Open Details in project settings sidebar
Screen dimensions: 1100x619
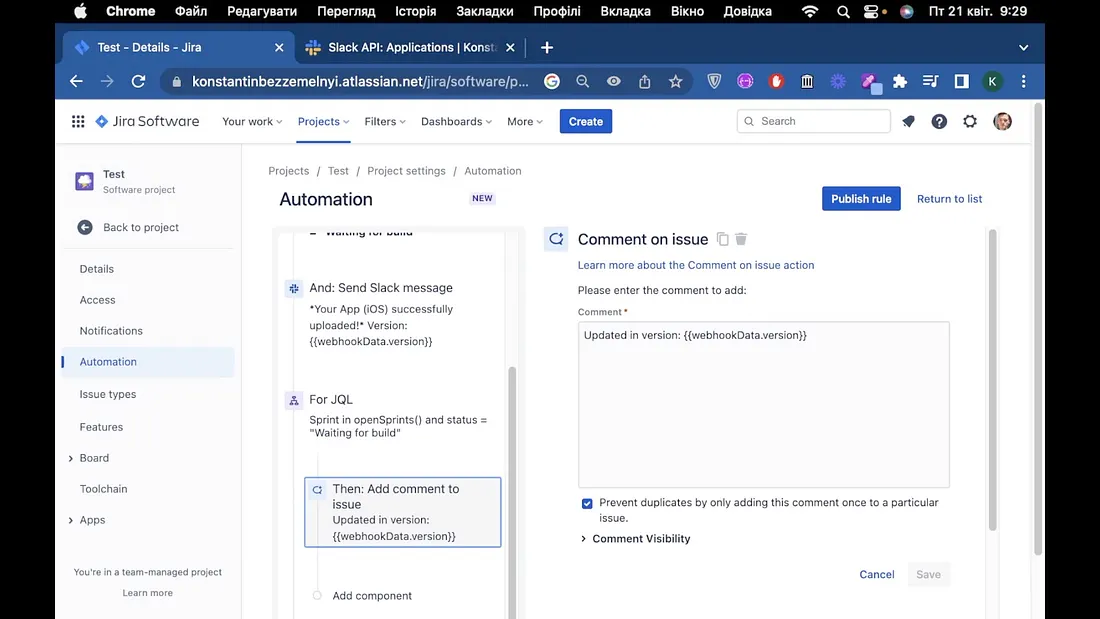(97, 269)
